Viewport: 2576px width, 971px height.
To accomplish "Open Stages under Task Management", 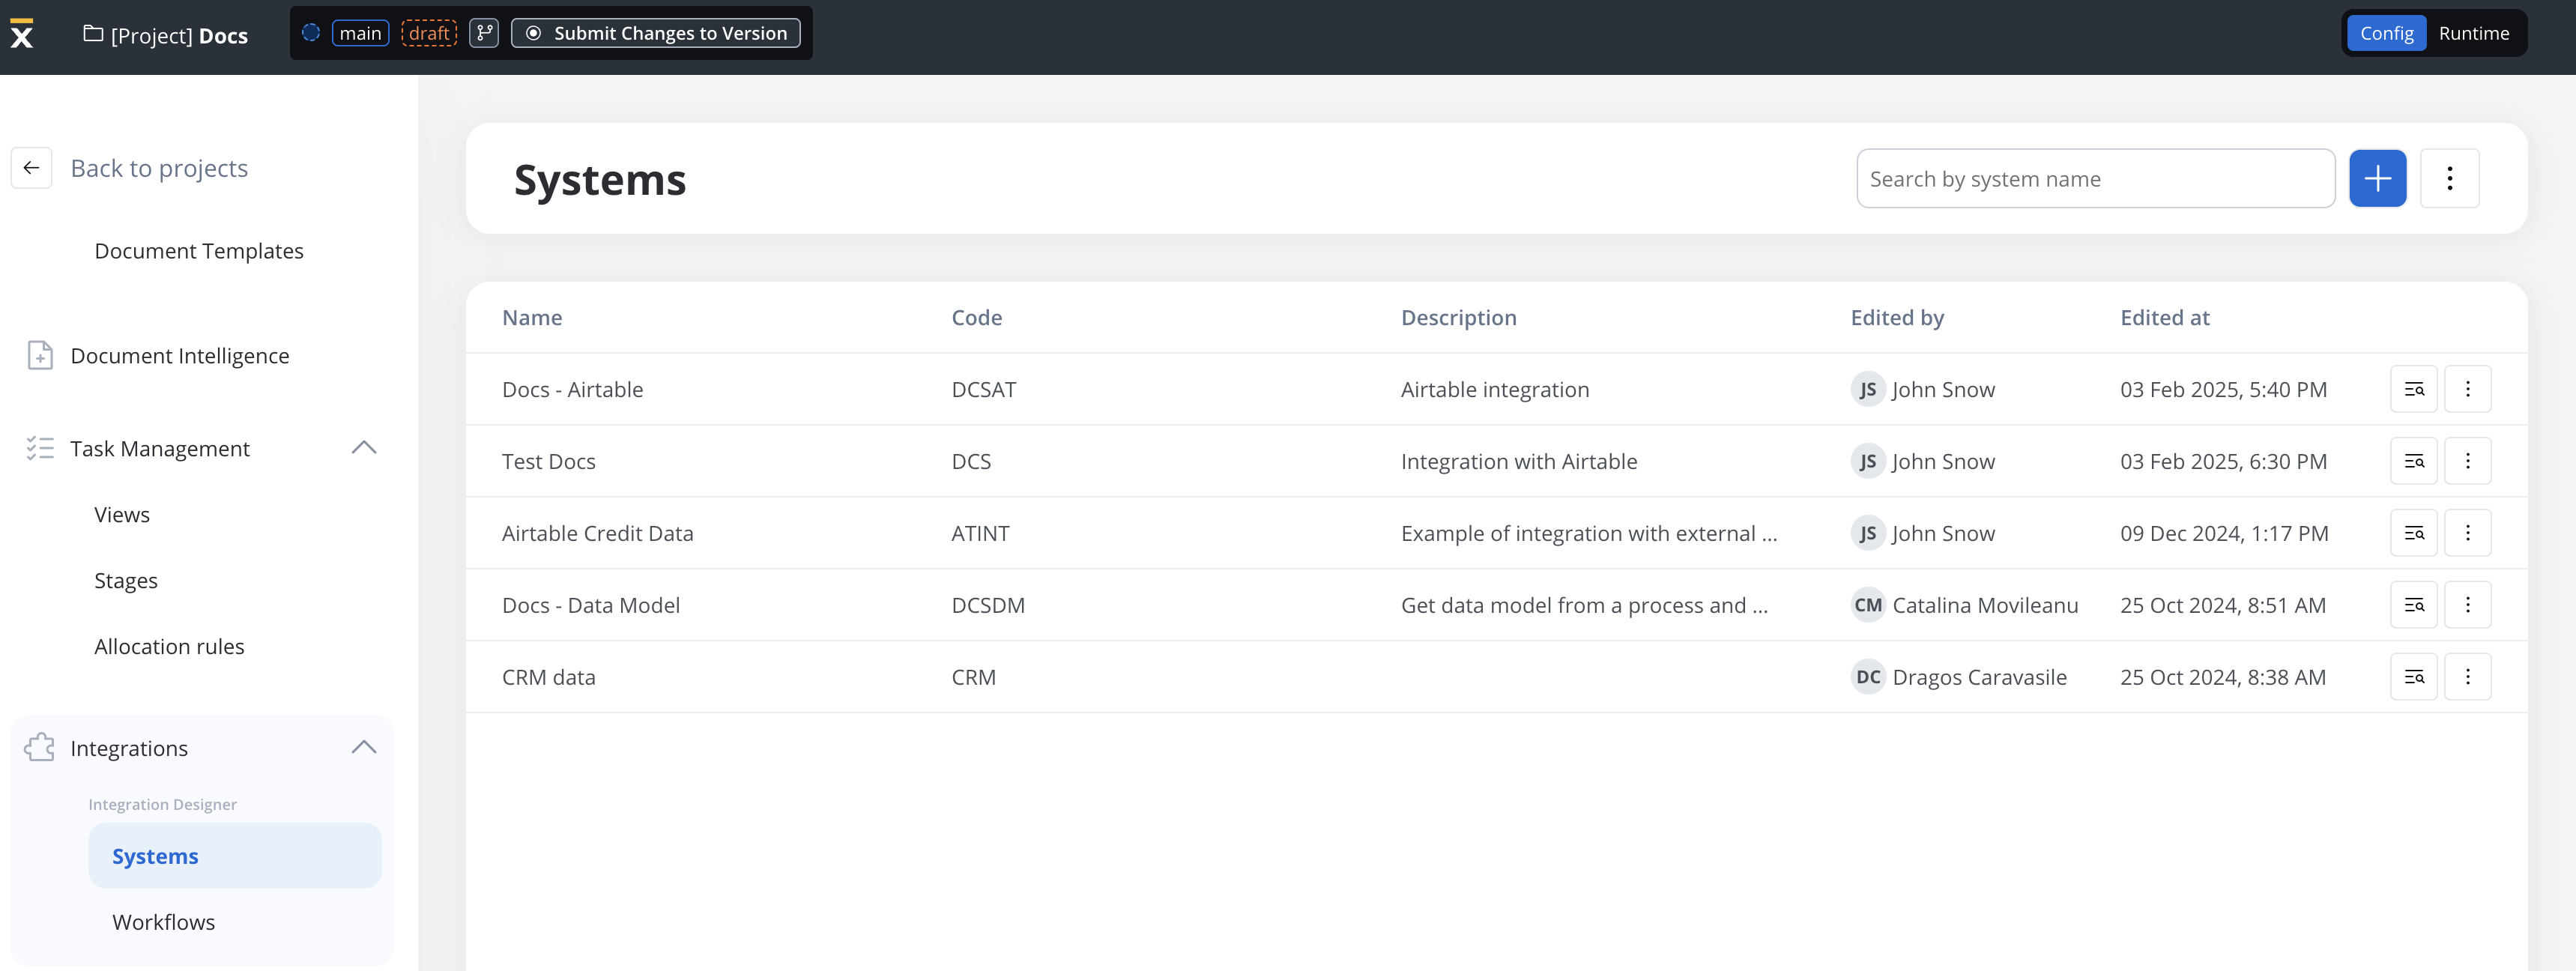I will coord(126,581).
